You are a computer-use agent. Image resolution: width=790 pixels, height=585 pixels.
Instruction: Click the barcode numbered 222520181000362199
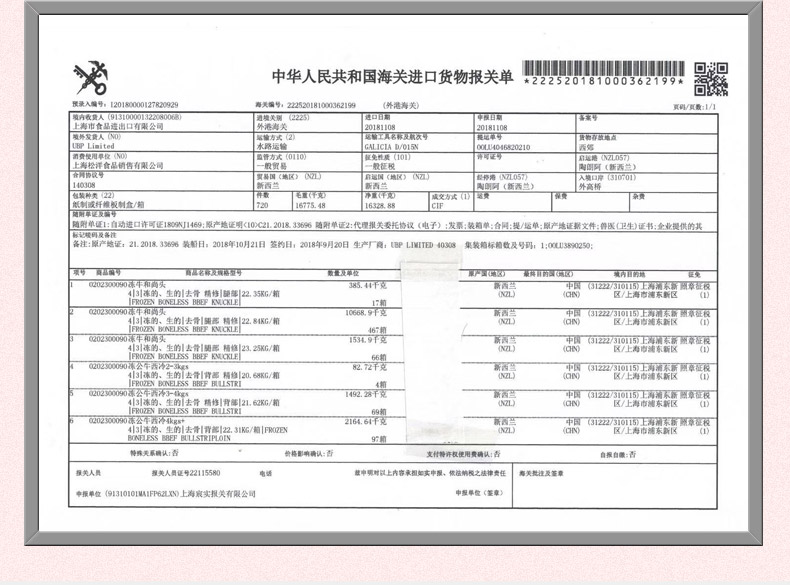(603, 73)
